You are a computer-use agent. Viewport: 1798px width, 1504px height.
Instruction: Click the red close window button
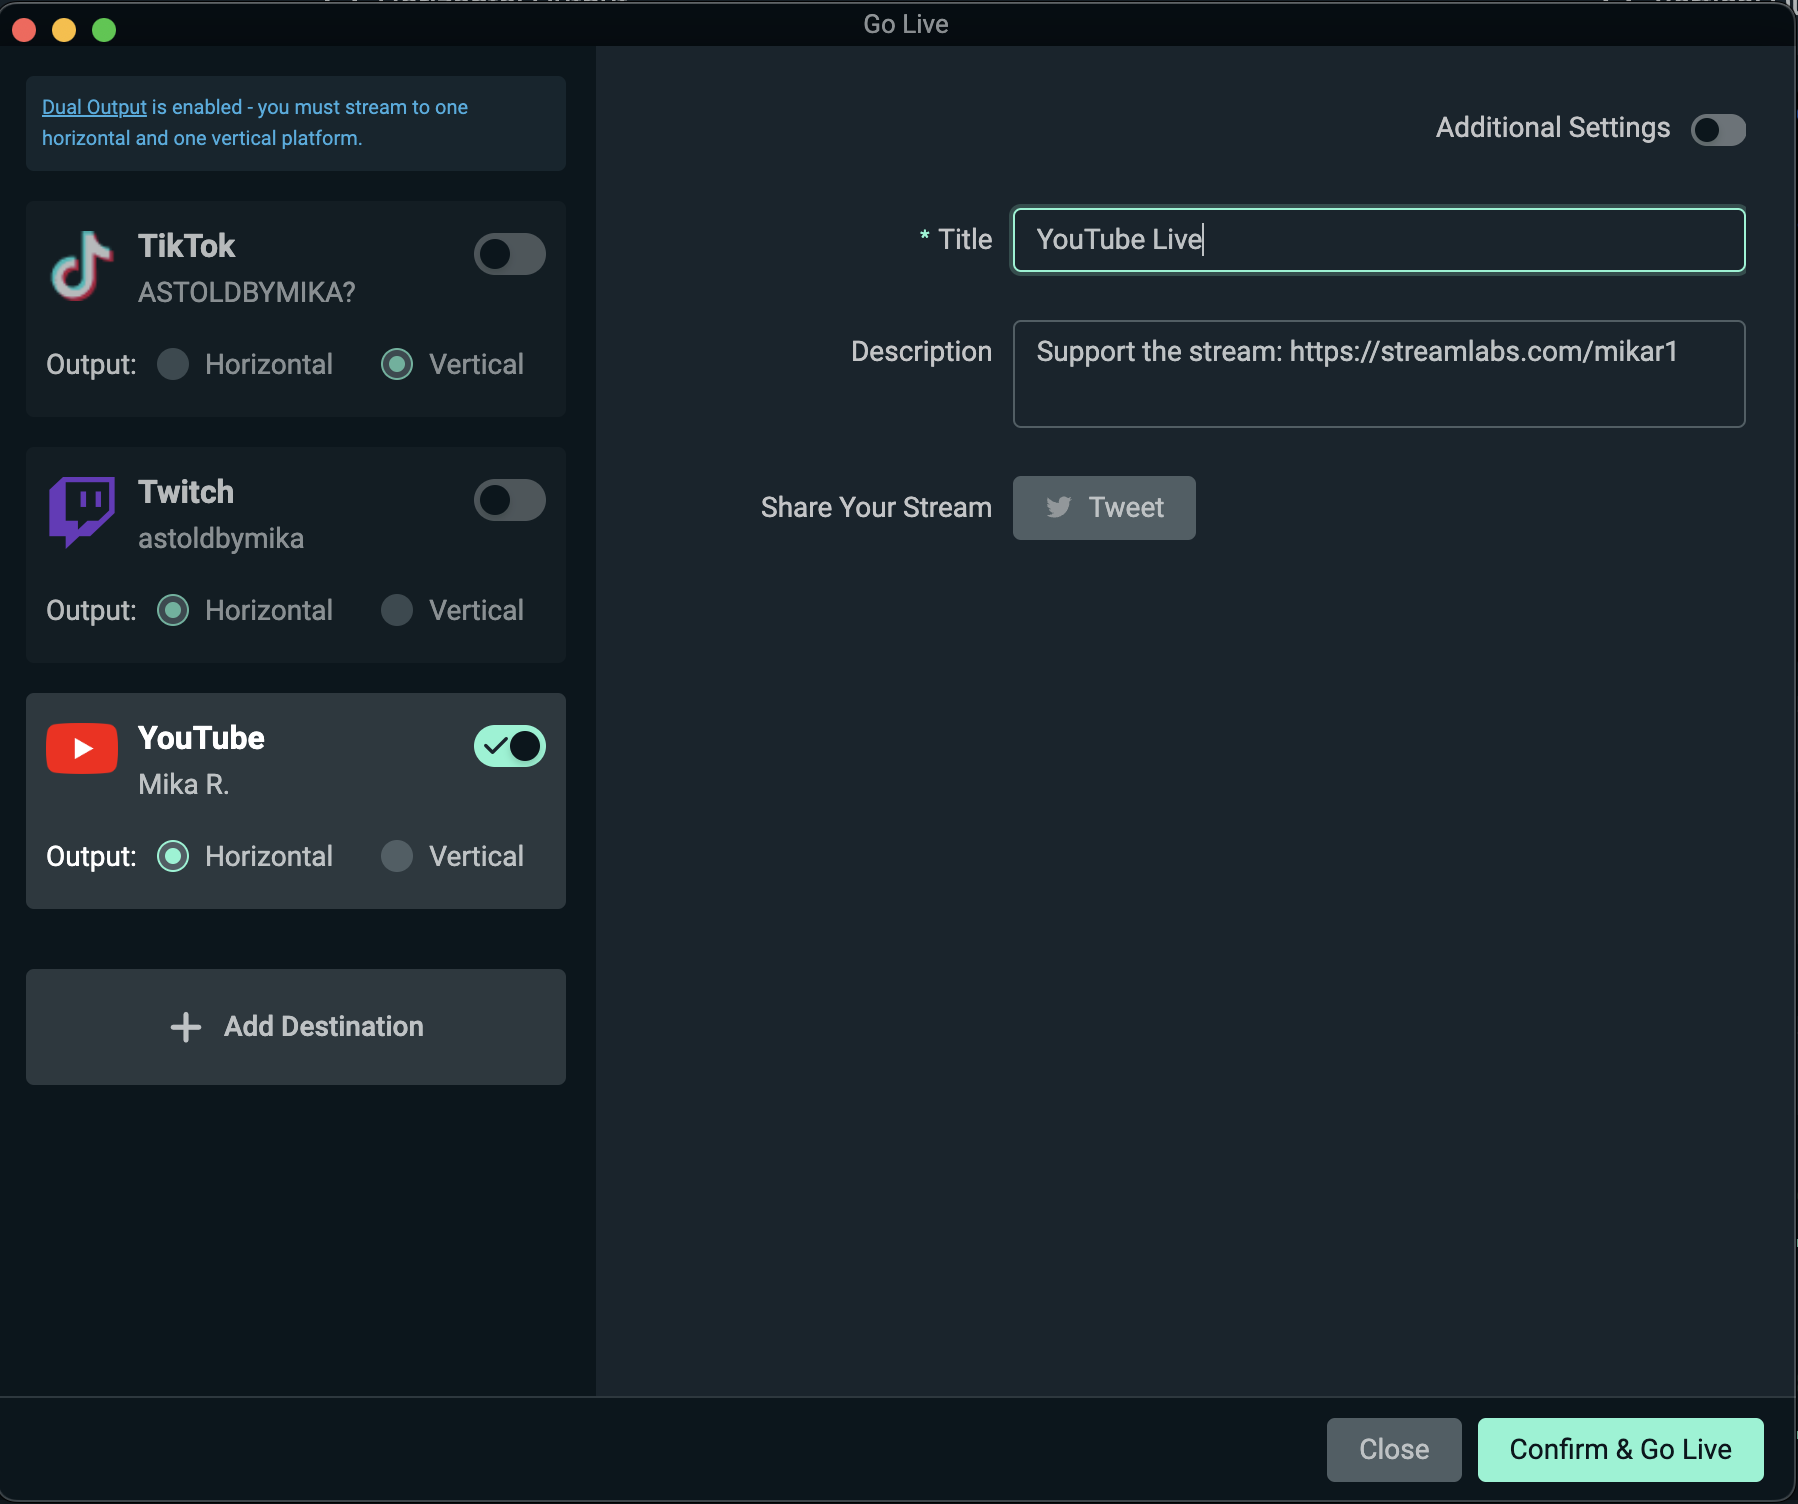point(24,30)
